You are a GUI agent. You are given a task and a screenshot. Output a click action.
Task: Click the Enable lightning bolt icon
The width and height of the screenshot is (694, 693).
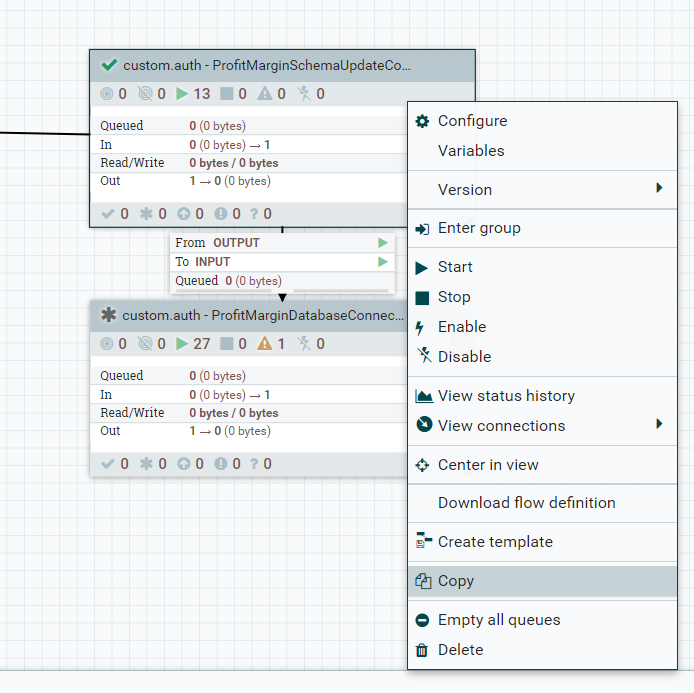coord(421,327)
